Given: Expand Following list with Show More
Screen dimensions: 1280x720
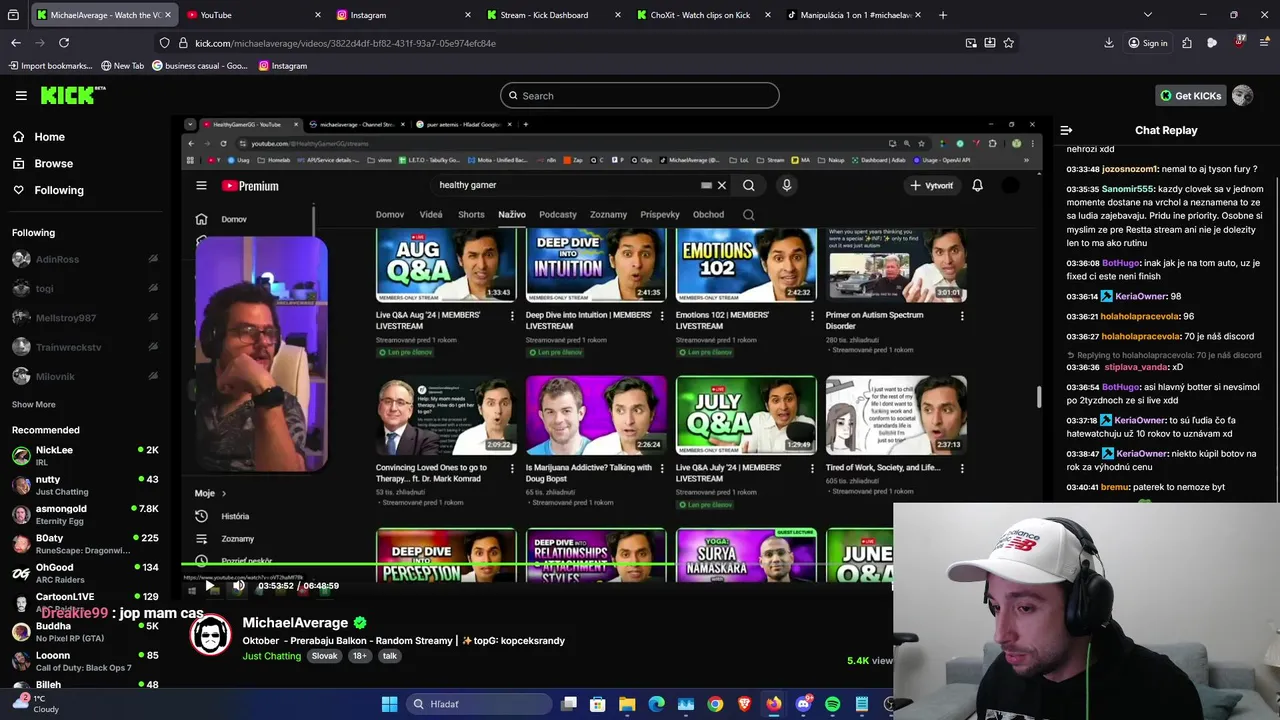Looking at the screenshot, I should (33, 404).
